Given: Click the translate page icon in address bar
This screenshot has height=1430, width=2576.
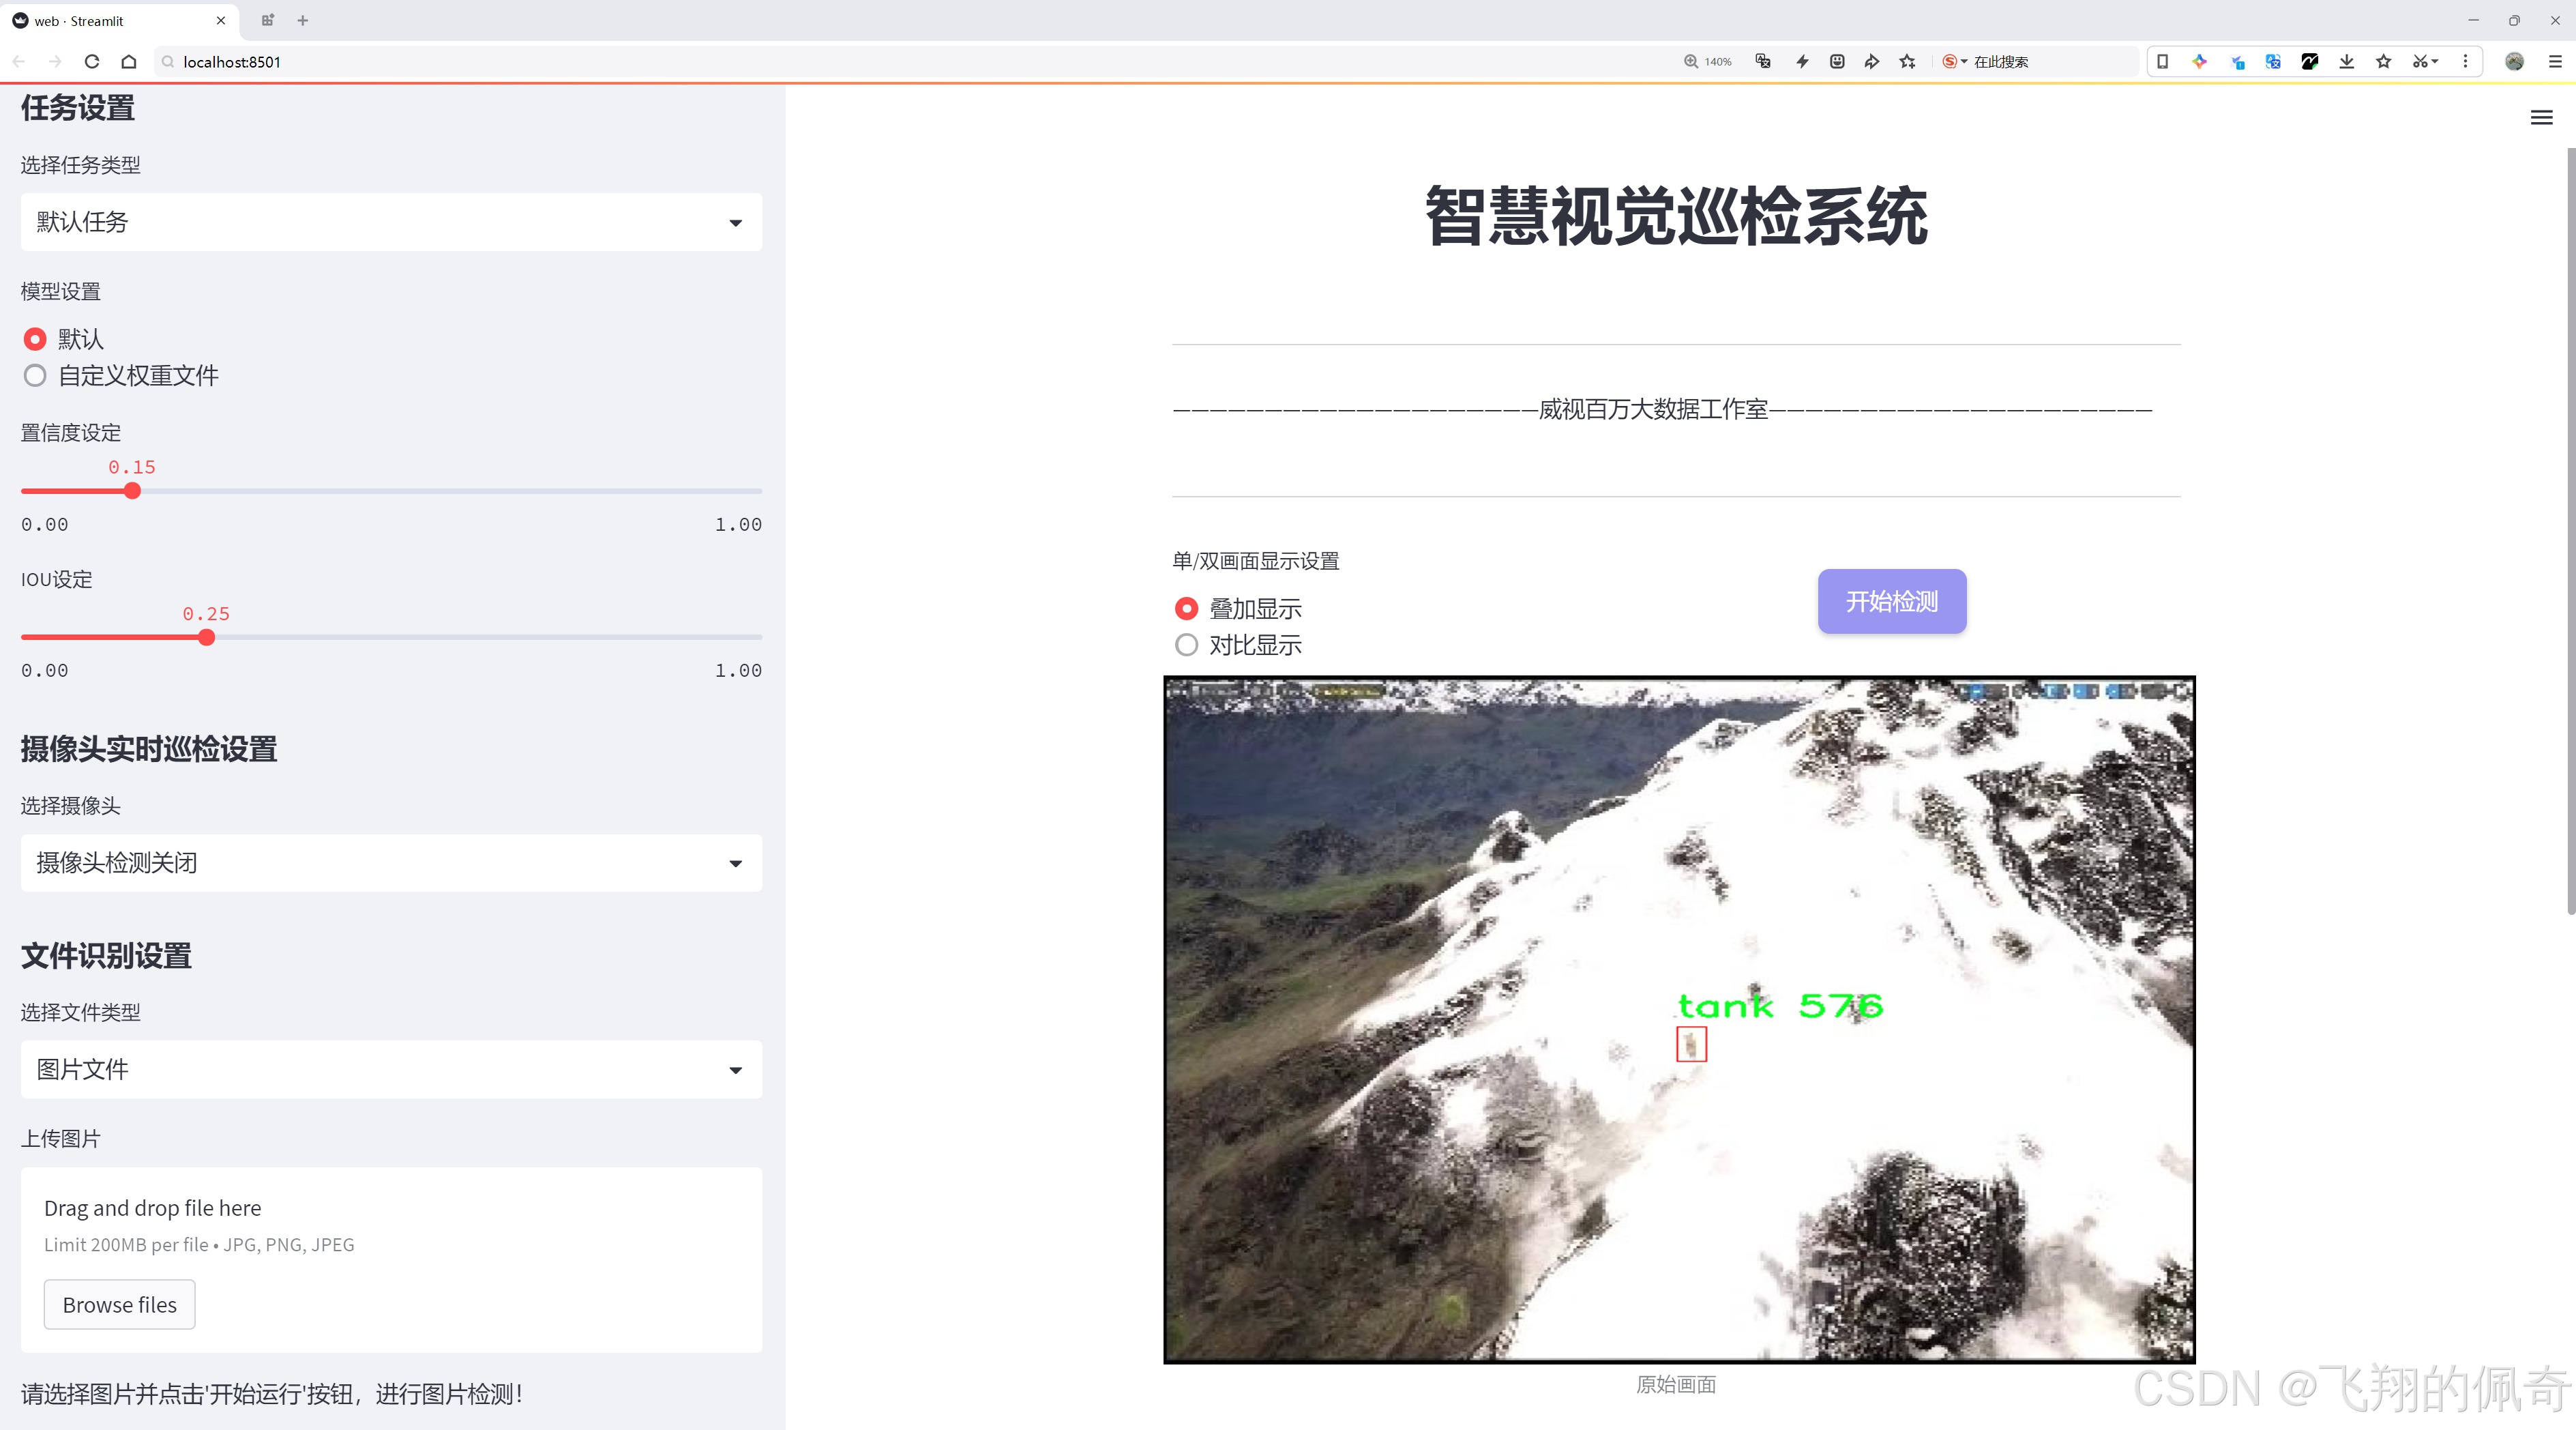Looking at the screenshot, I should 1763,62.
